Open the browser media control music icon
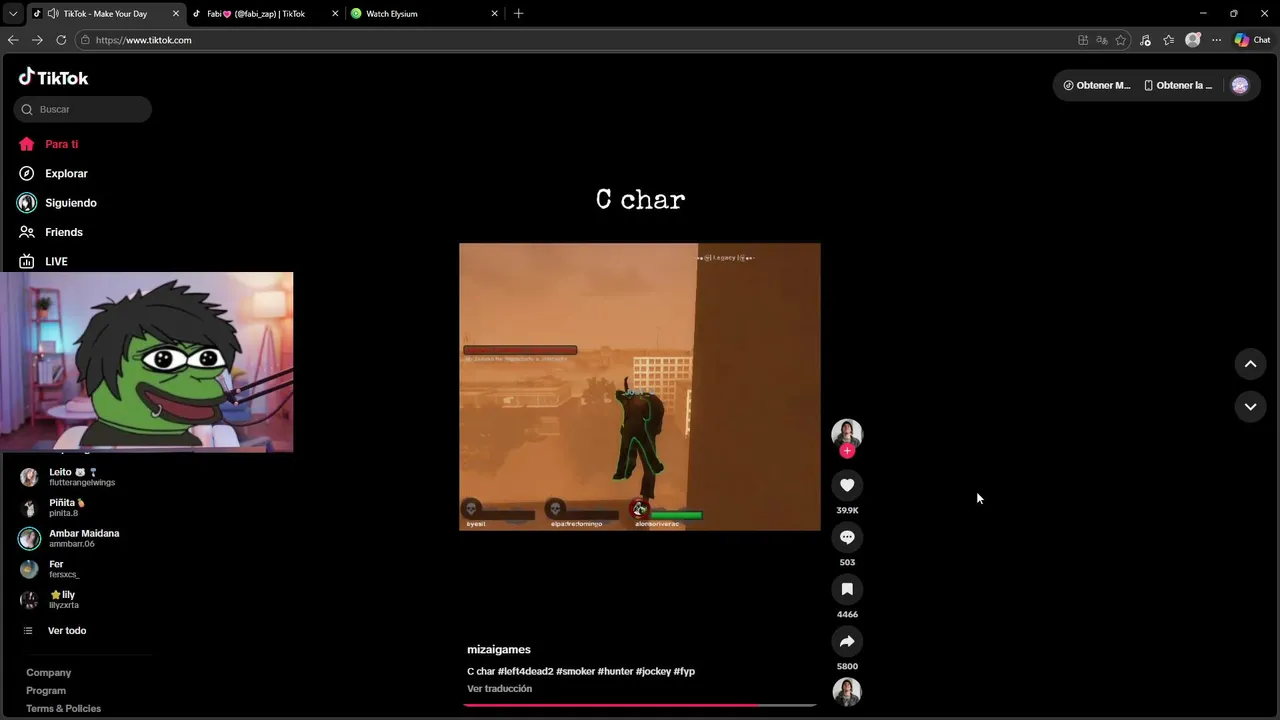Screen dimensions: 1280x720 [1145, 40]
